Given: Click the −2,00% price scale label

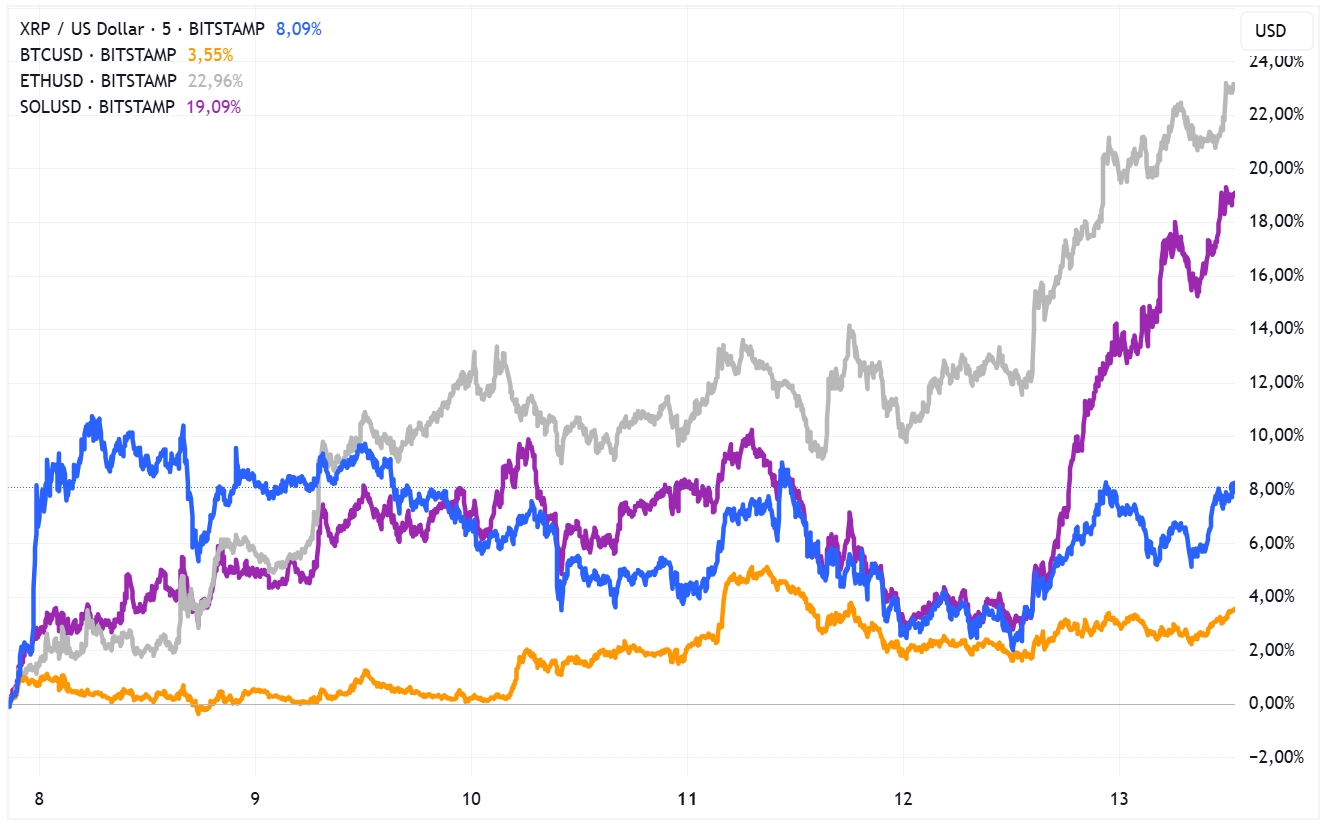Looking at the screenshot, I should 1274,757.
